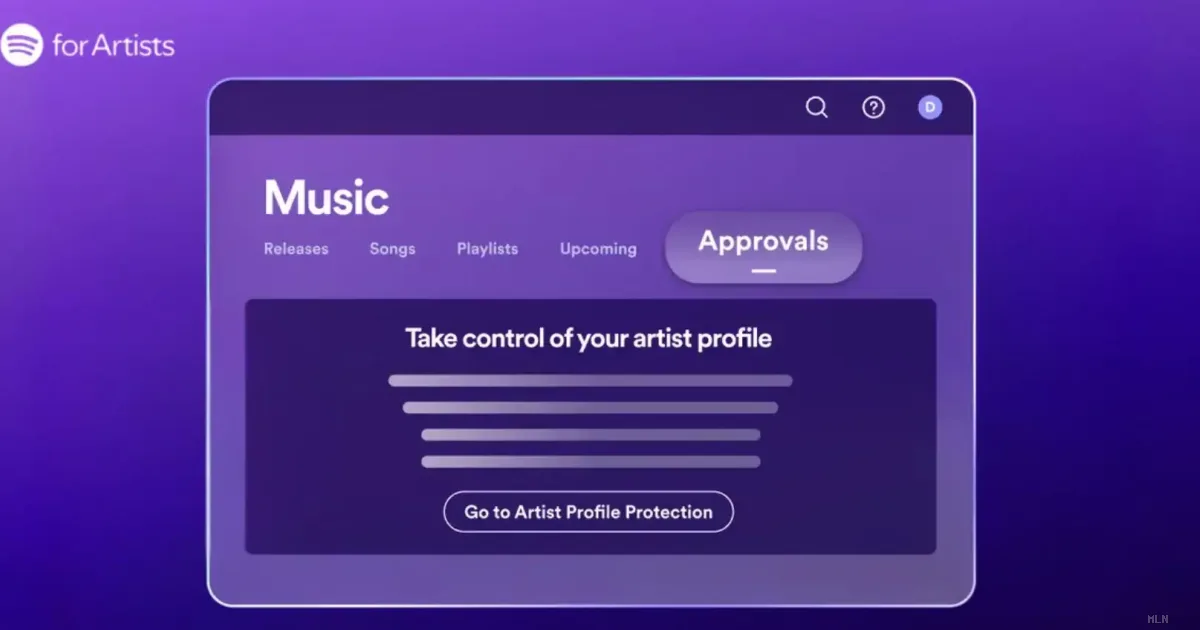Image resolution: width=1200 pixels, height=630 pixels.
Task: Select the Songs tab
Action: tap(392, 249)
